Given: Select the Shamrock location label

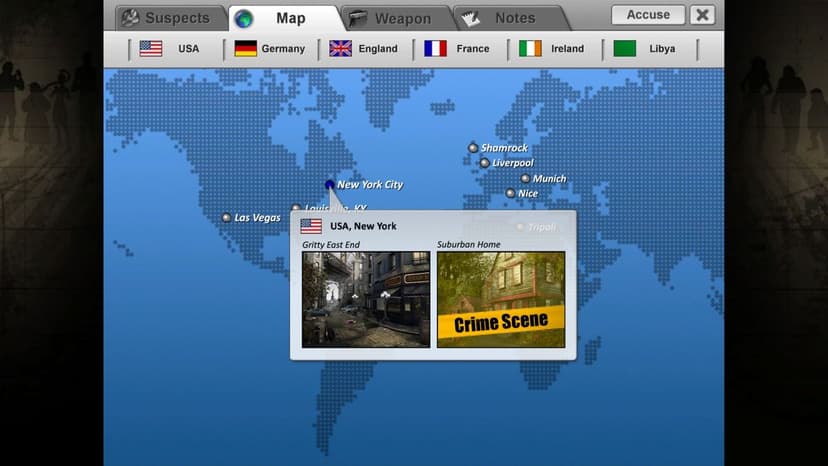Looking at the screenshot, I should pyautogui.click(x=504, y=148).
